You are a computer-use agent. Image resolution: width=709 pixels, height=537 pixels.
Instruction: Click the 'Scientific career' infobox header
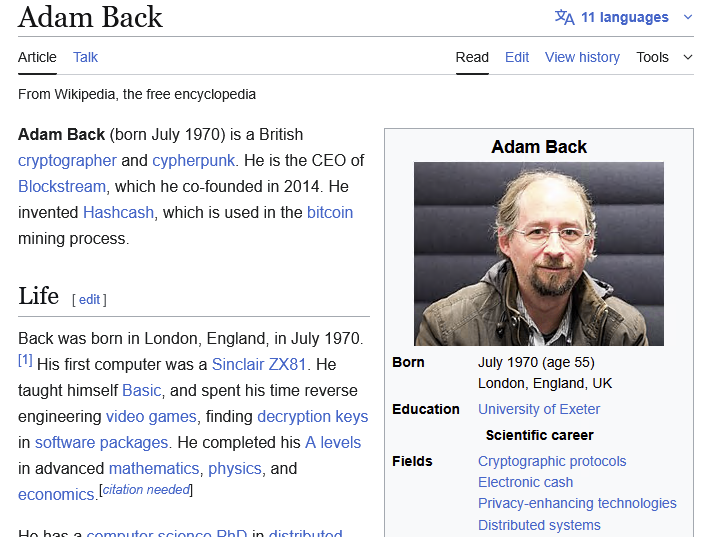[539, 435]
